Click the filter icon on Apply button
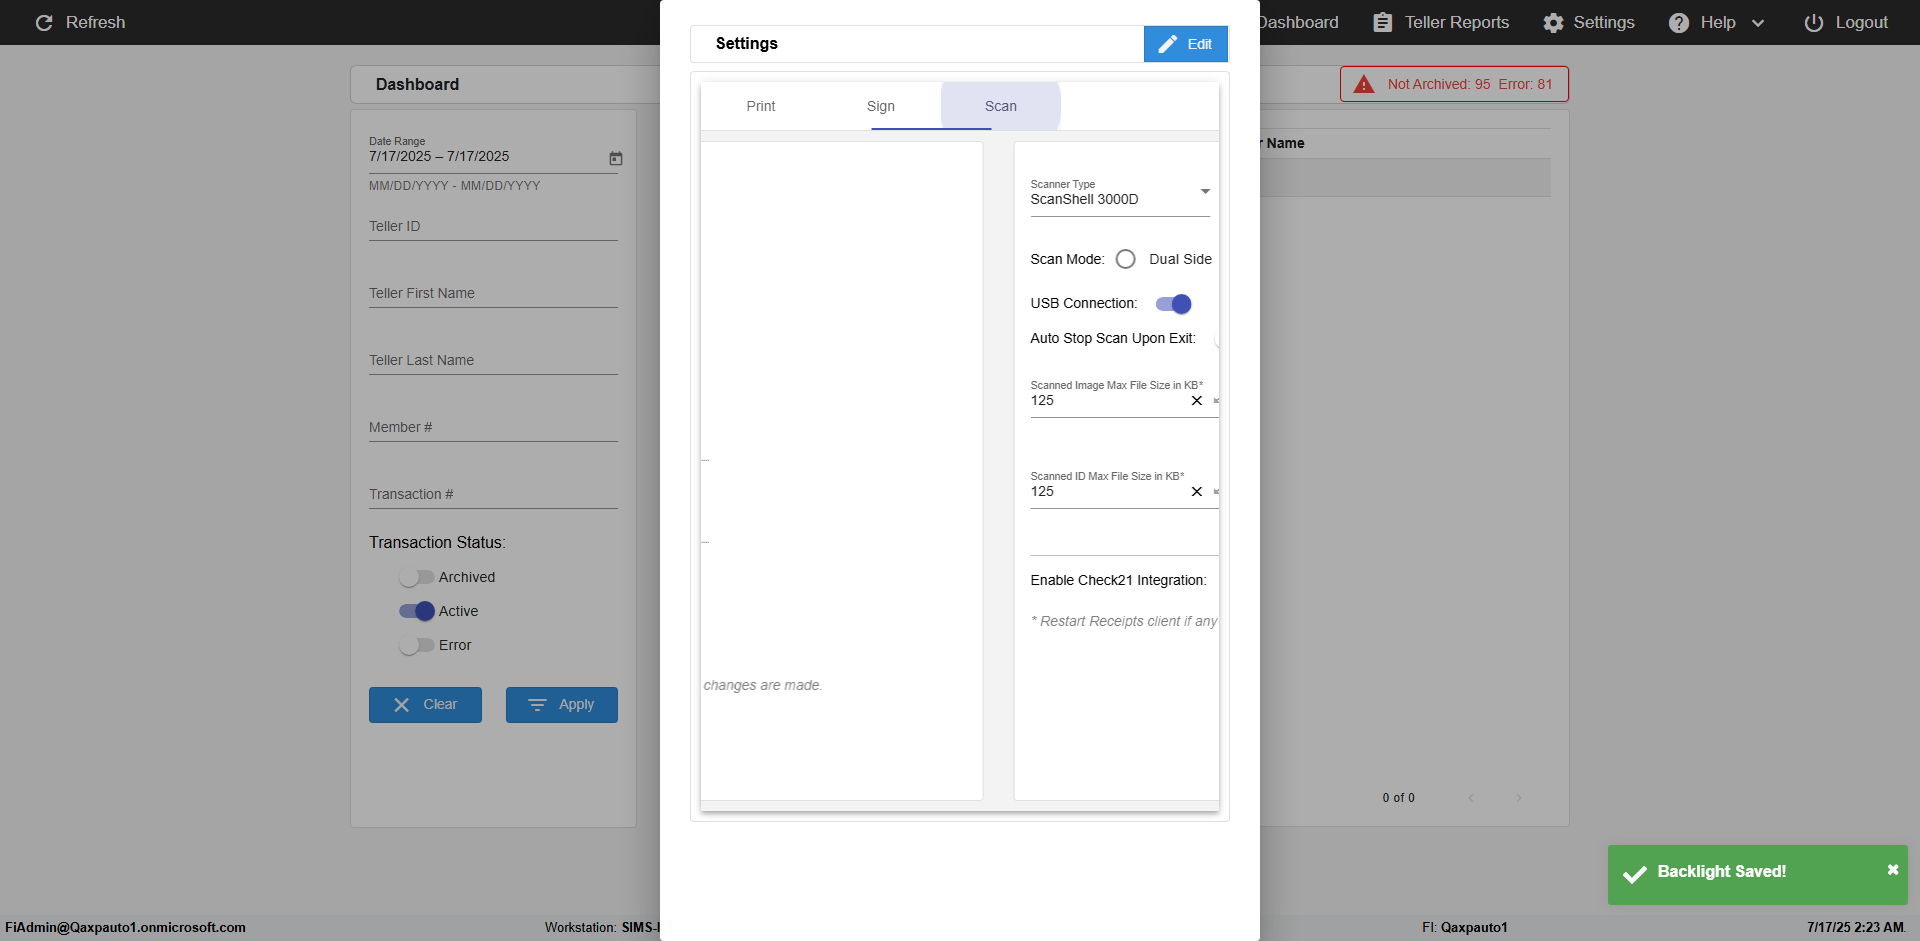 click(537, 705)
